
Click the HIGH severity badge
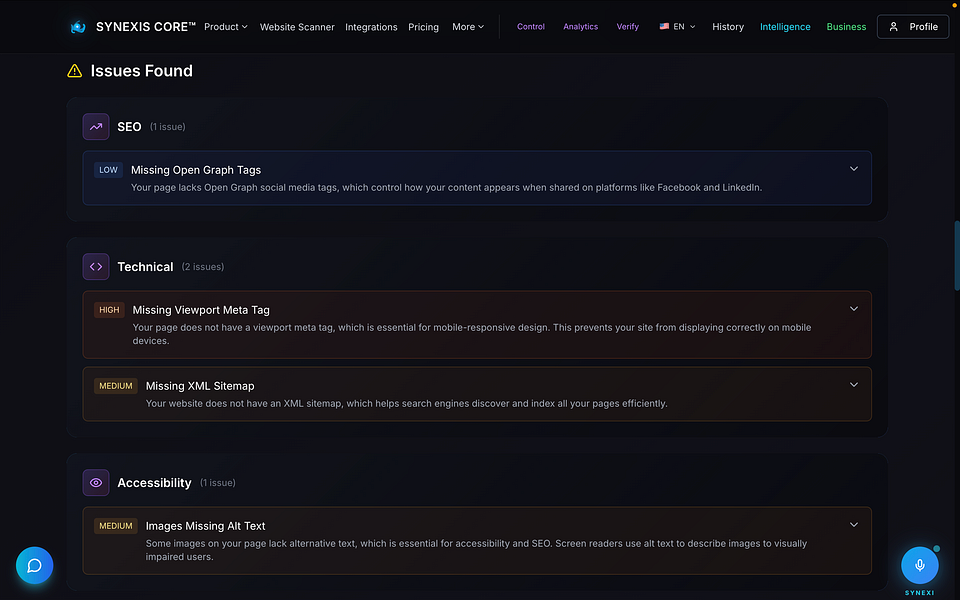pos(109,310)
